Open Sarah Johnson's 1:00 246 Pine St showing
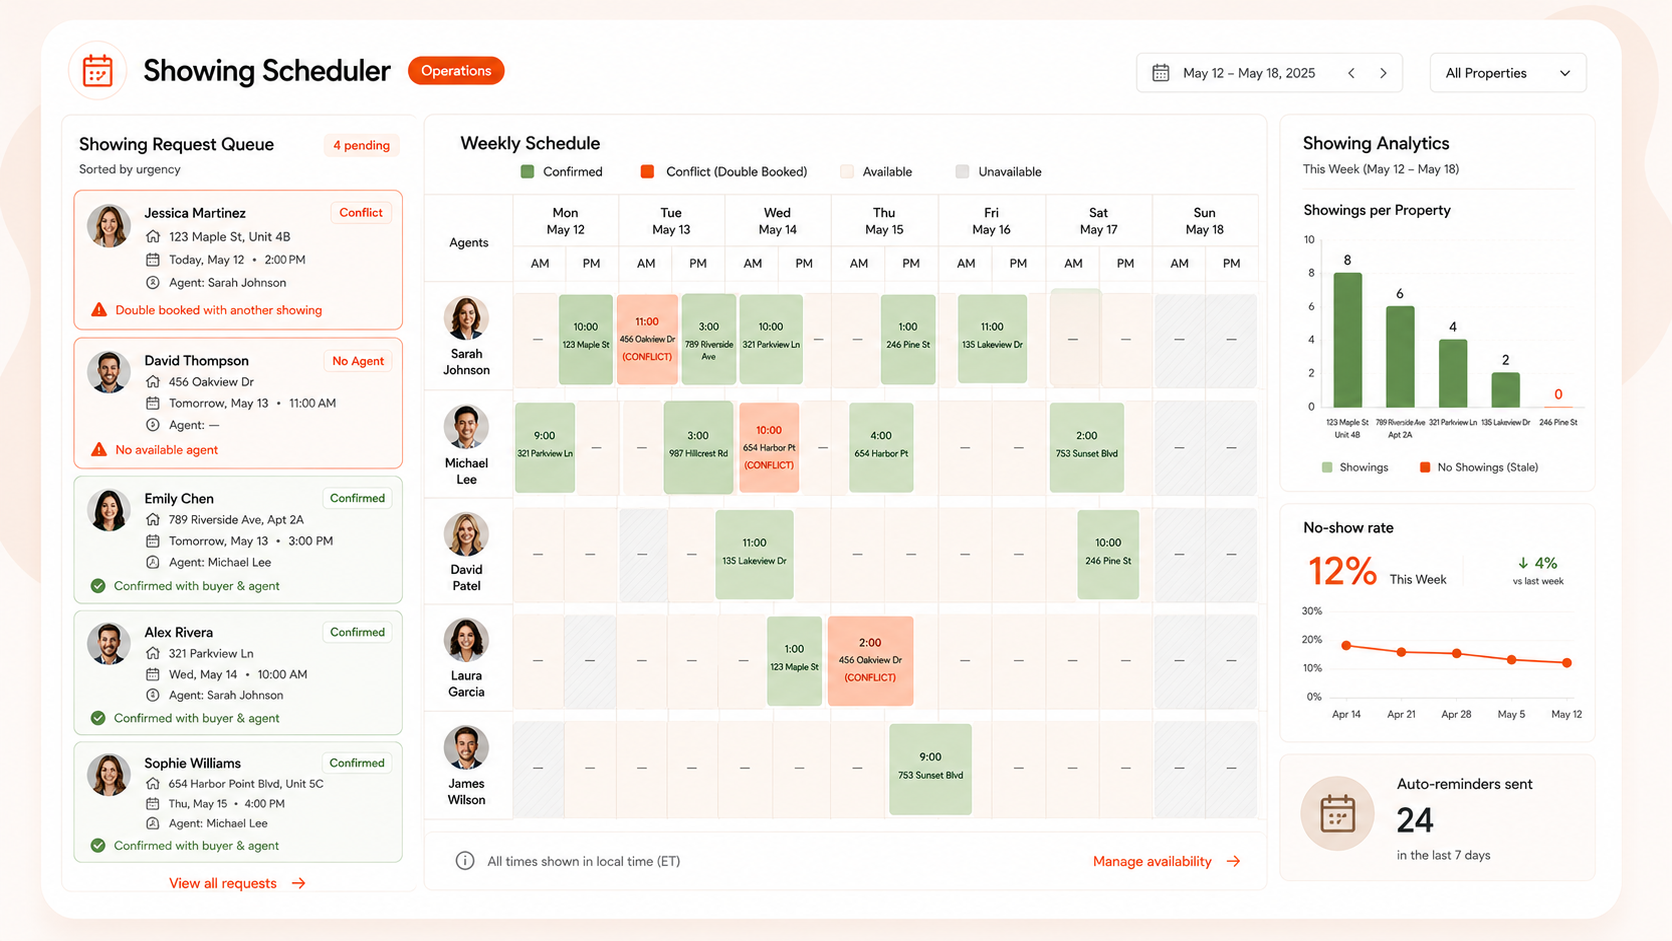 (908, 339)
